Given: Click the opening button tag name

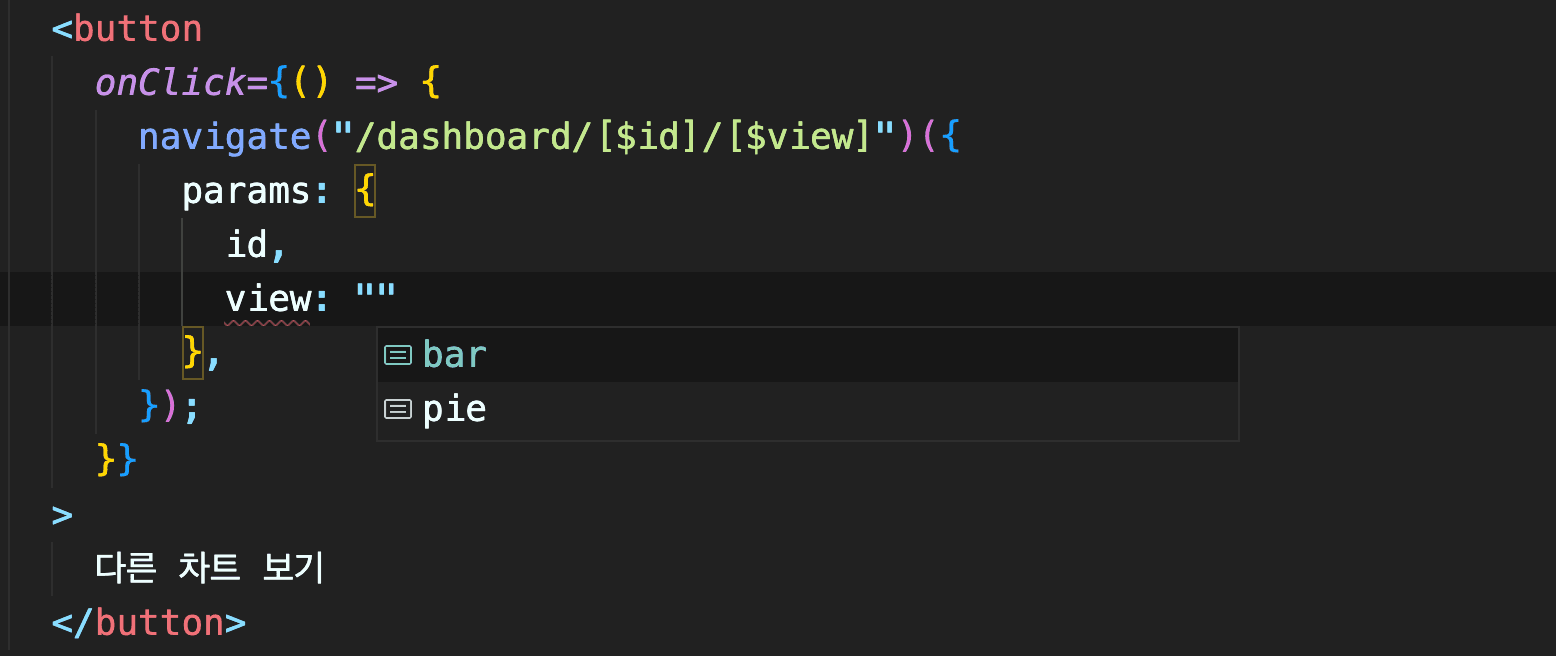Looking at the screenshot, I should pos(138,28).
